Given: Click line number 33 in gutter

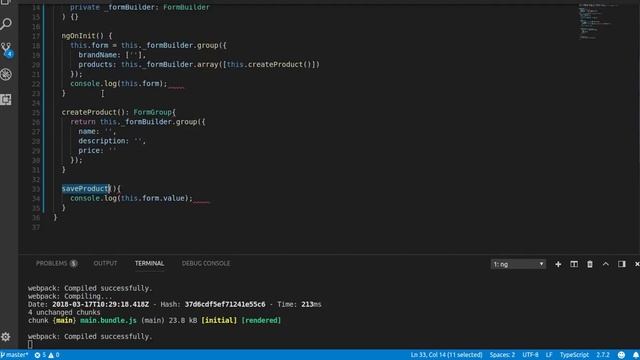Looking at the screenshot, I should click(36, 189).
